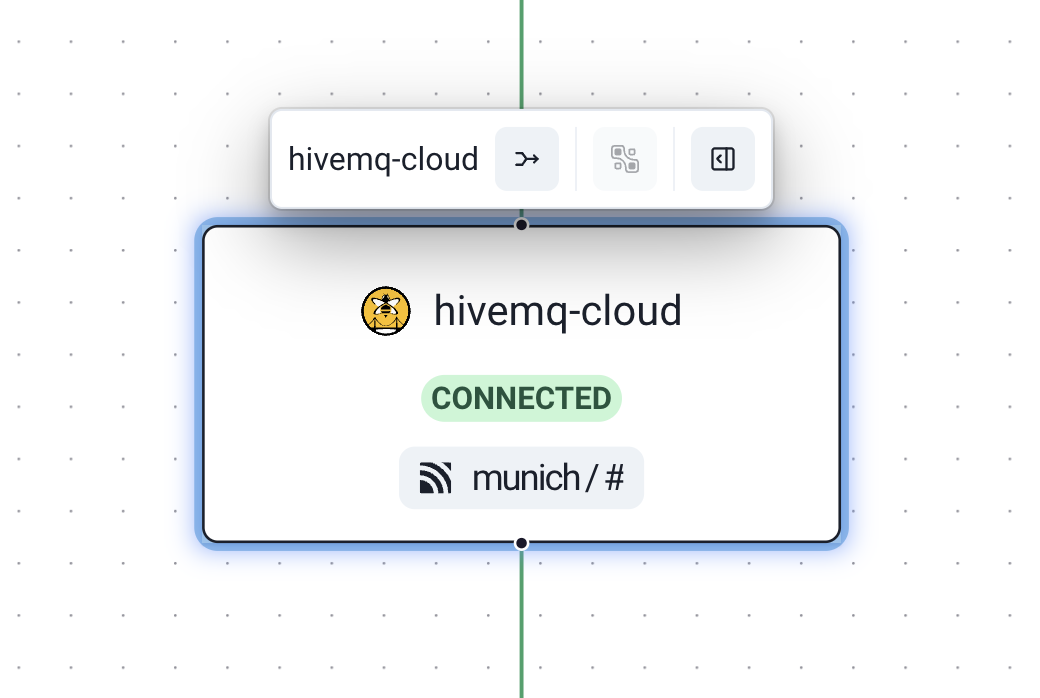
Task: Open the side panel icon in toolbar
Action: tap(722, 159)
